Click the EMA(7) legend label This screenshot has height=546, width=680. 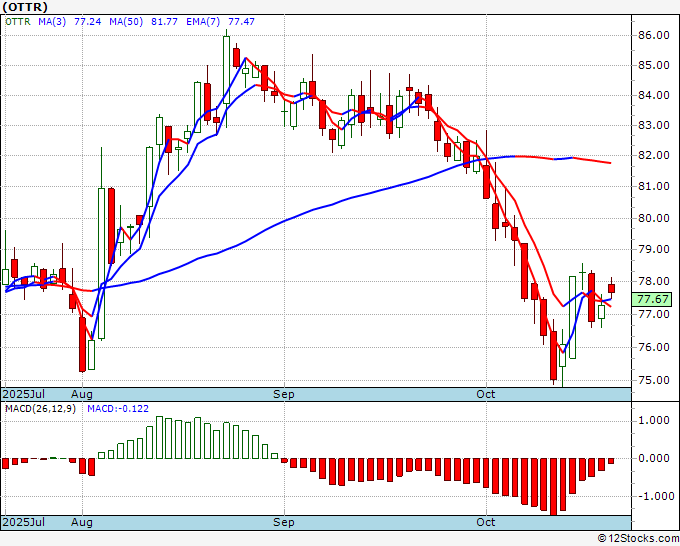coord(203,21)
